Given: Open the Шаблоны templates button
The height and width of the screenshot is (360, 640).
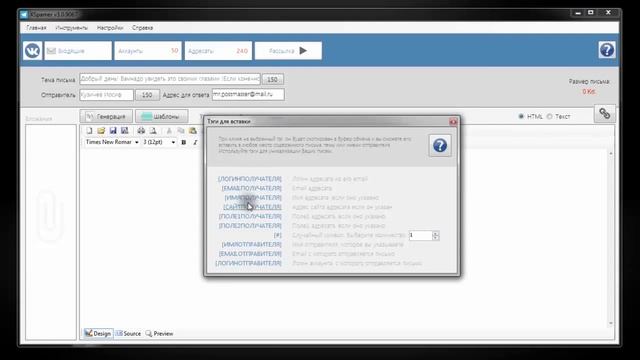Looking at the screenshot, I should click(x=162, y=116).
